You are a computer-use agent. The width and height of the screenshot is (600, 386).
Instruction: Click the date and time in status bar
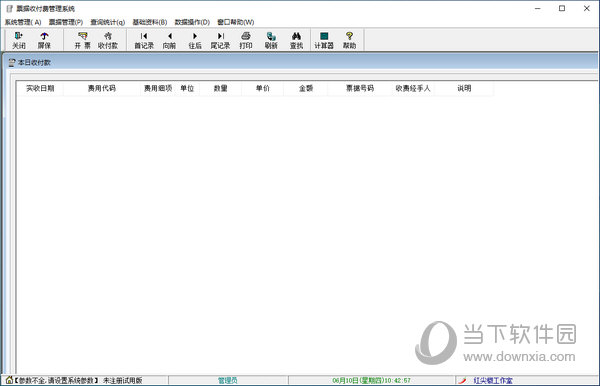(371, 380)
